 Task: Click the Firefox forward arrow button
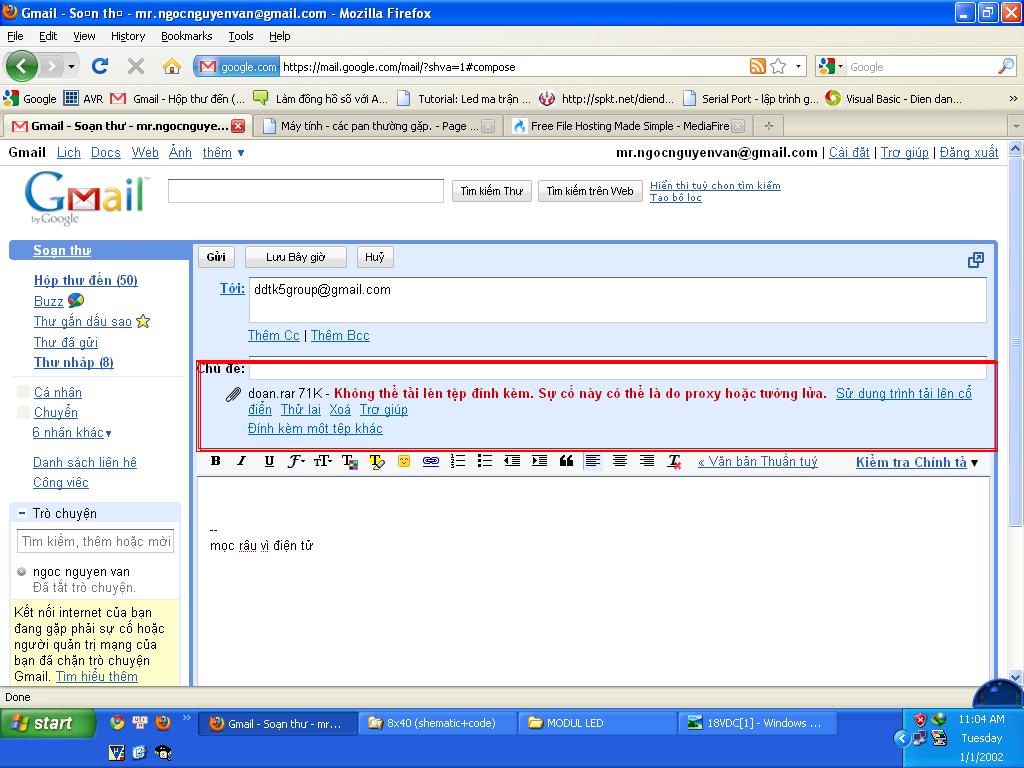coord(51,66)
